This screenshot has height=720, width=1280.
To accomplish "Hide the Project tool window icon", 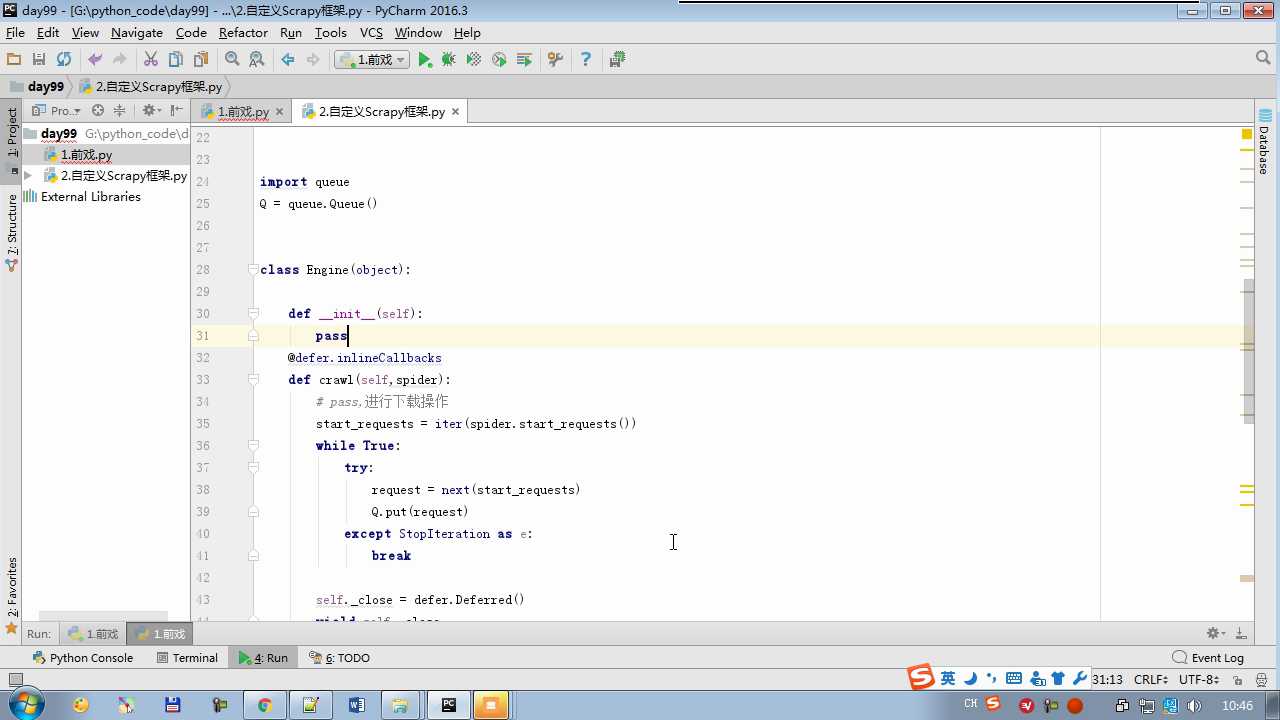I will pos(177,111).
